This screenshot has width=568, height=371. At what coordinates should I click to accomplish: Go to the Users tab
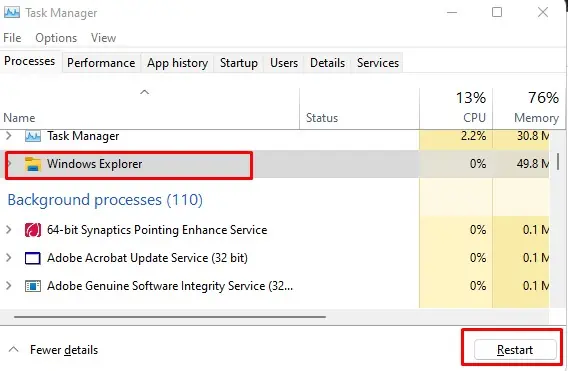[x=284, y=63]
